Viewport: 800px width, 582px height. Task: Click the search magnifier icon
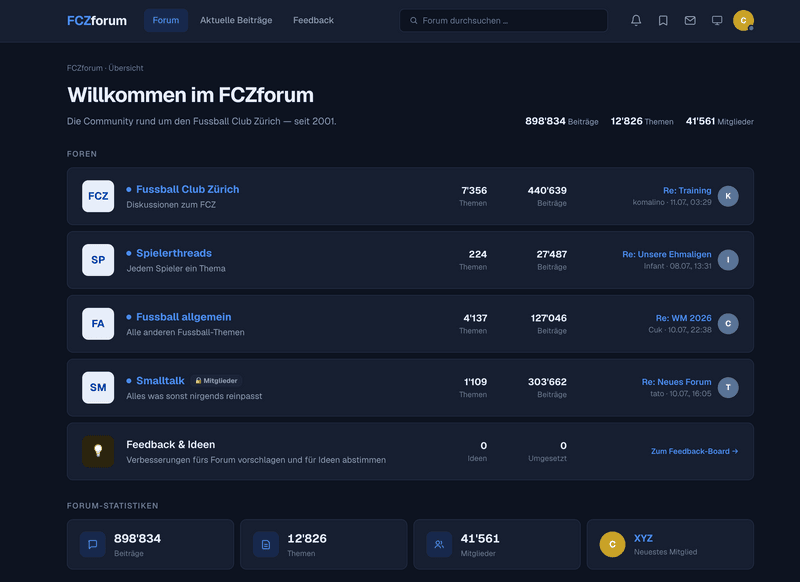pos(414,20)
